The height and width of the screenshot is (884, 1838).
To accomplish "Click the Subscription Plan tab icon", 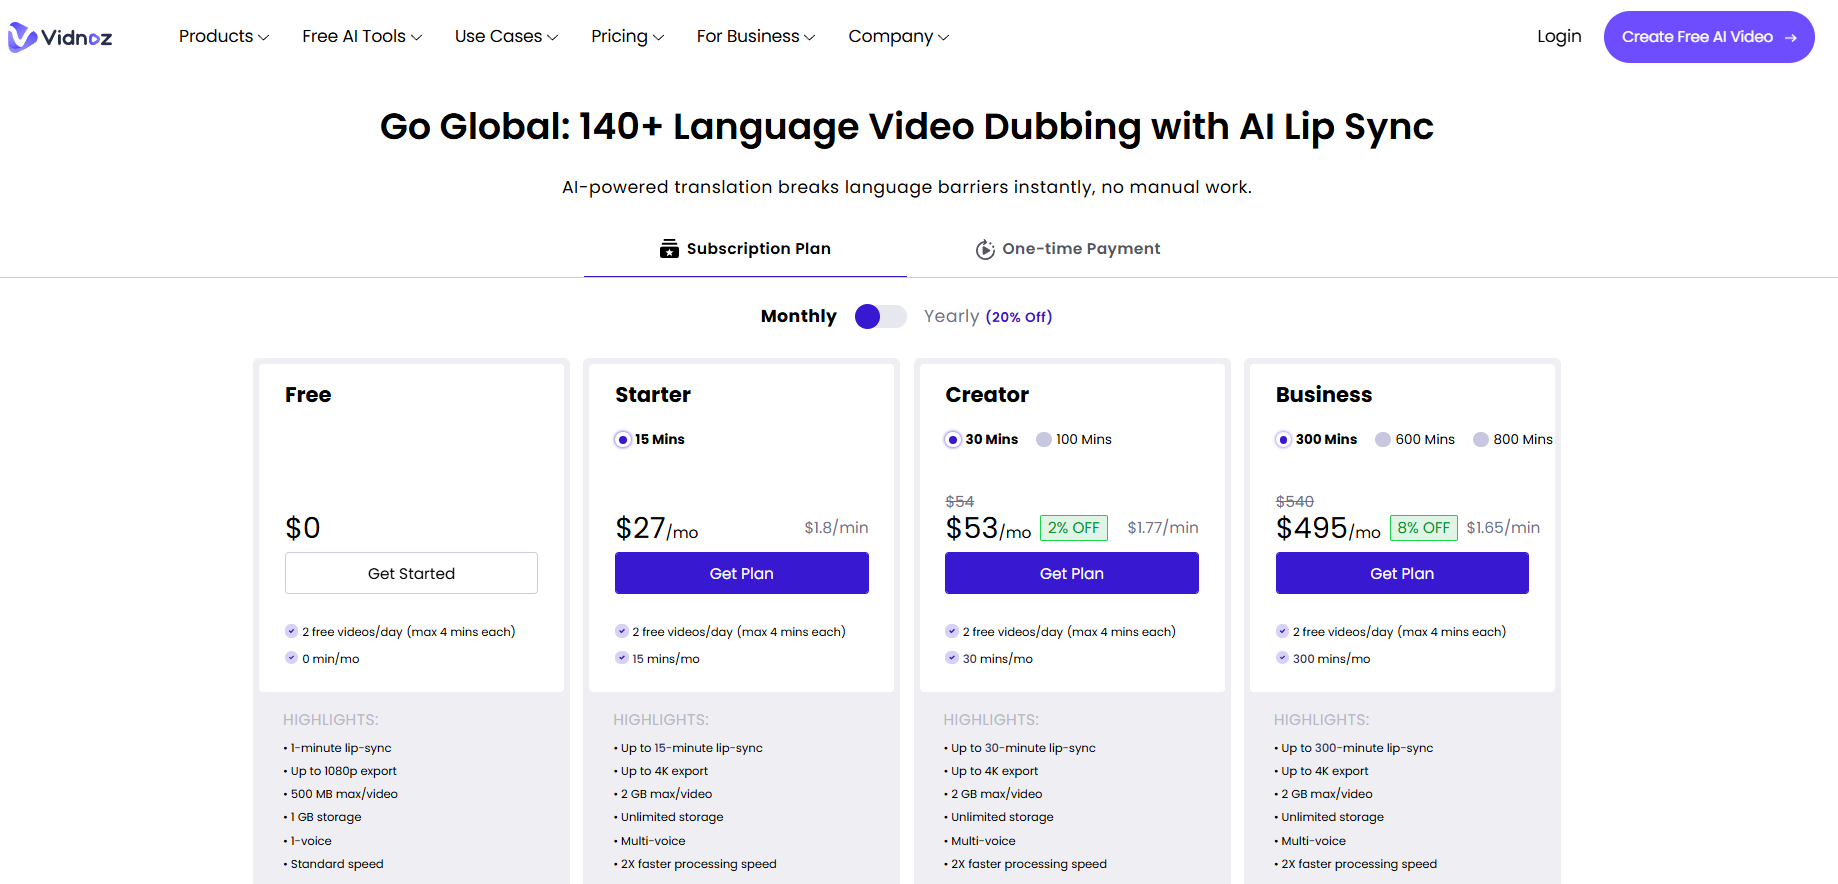I will click(669, 249).
